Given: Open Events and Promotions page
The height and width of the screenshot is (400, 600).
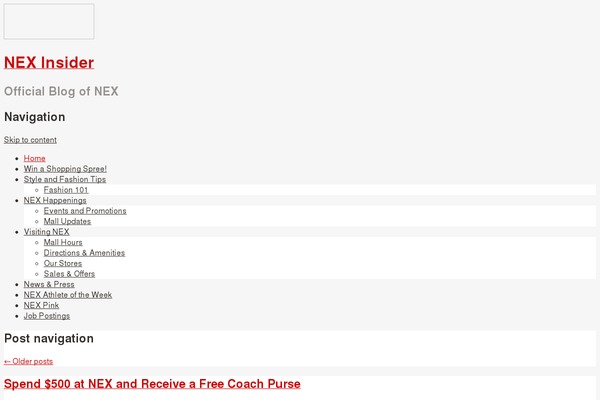Looking at the screenshot, I should 85,211.
